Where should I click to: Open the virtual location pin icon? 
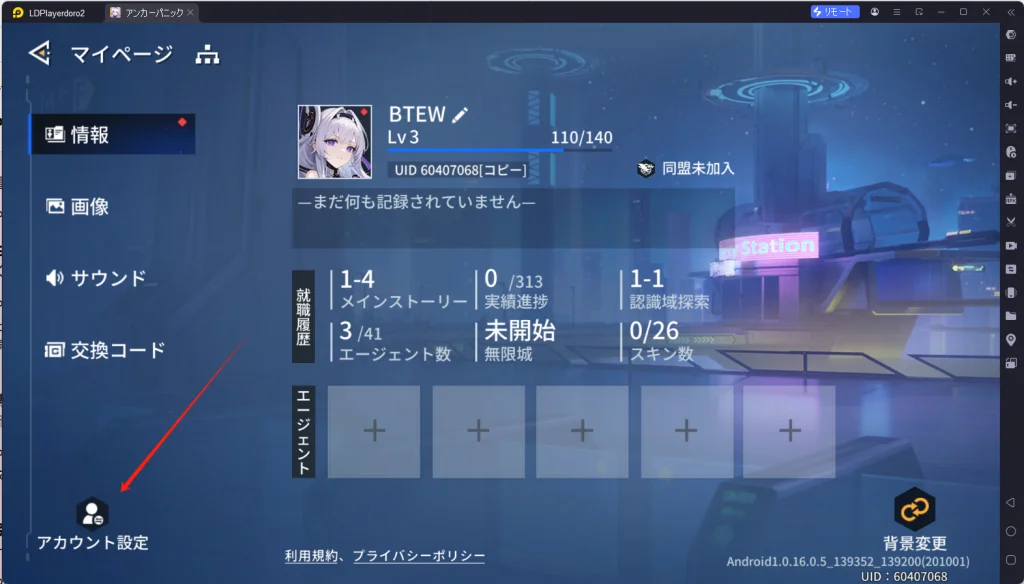point(1011,340)
